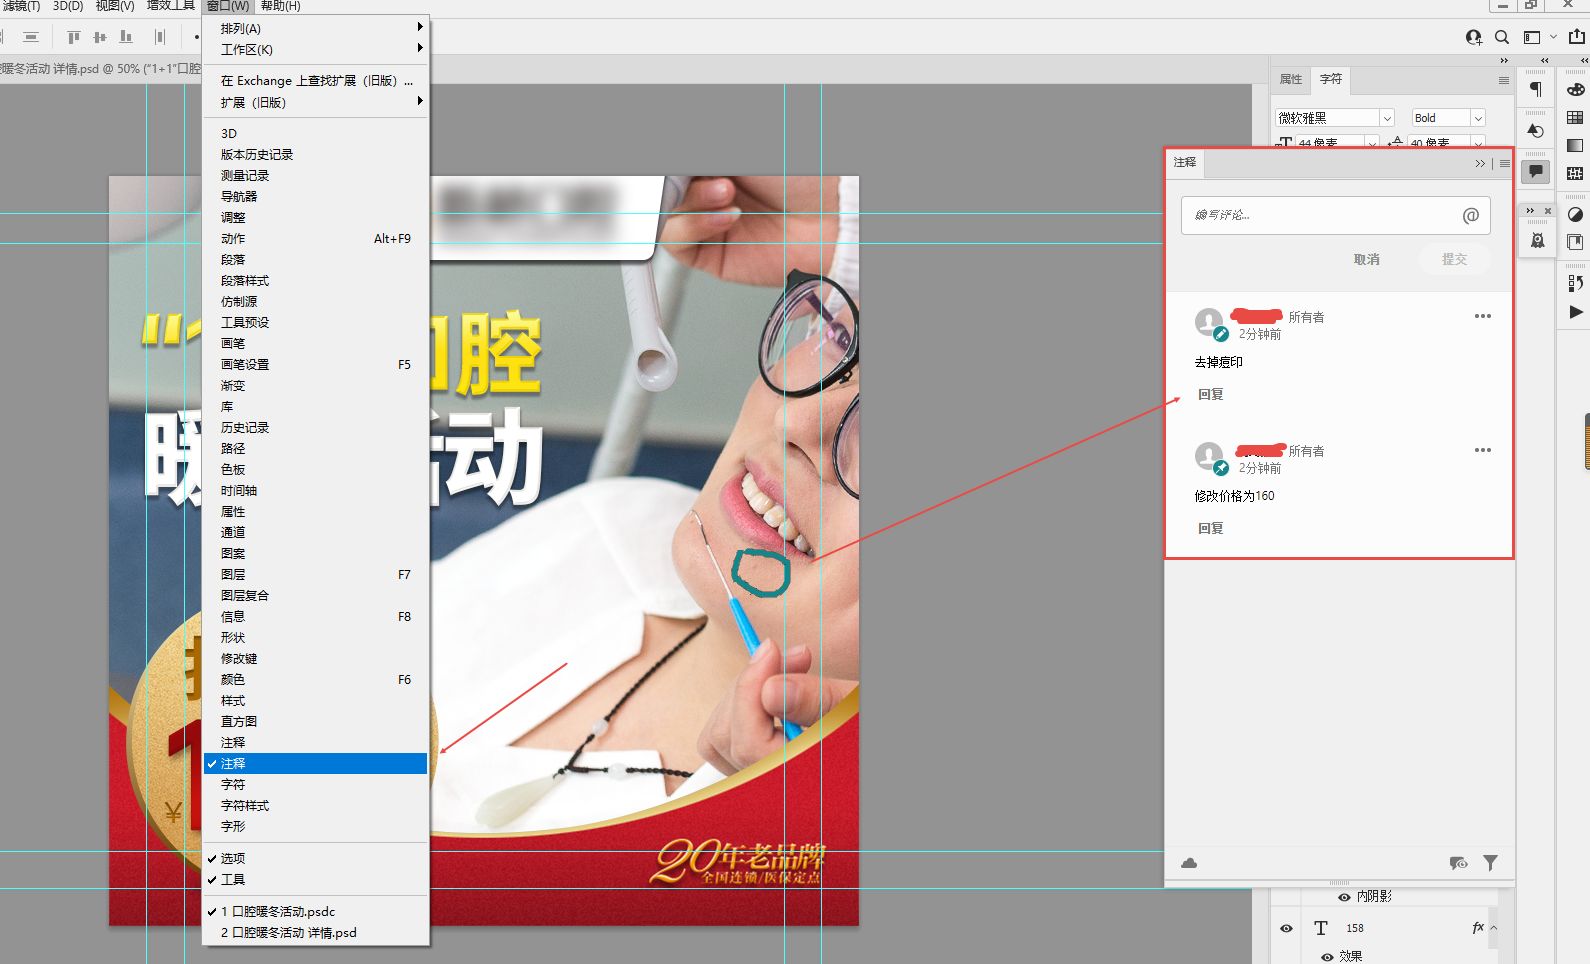Toggle the Comments panel speech-bubble icon

point(1536,172)
